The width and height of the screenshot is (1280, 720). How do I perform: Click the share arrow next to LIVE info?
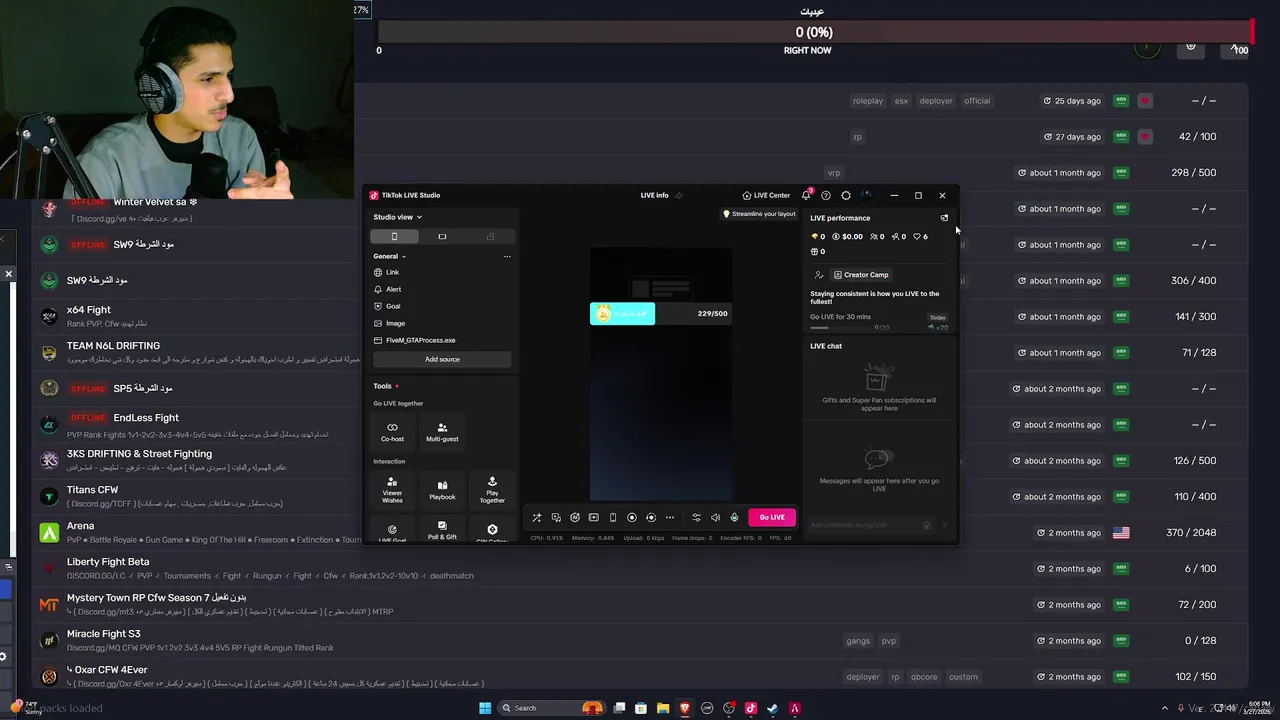pyautogui.click(x=679, y=195)
